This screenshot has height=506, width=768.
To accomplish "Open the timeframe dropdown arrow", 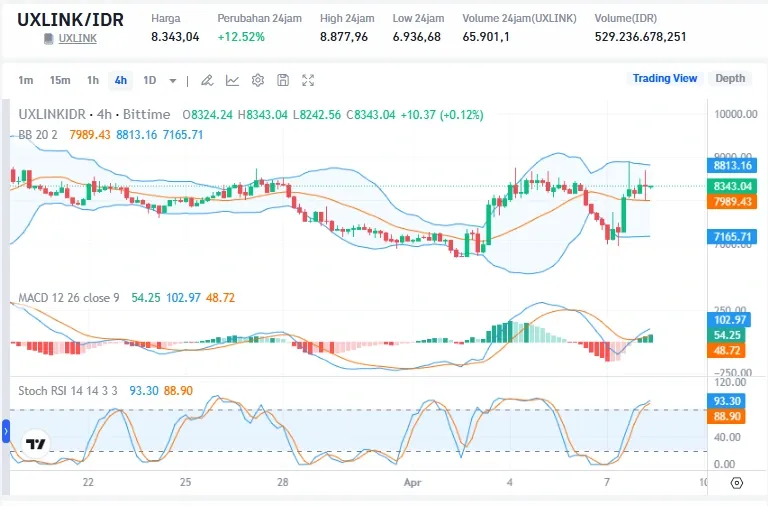I will click(x=172, y=81).
